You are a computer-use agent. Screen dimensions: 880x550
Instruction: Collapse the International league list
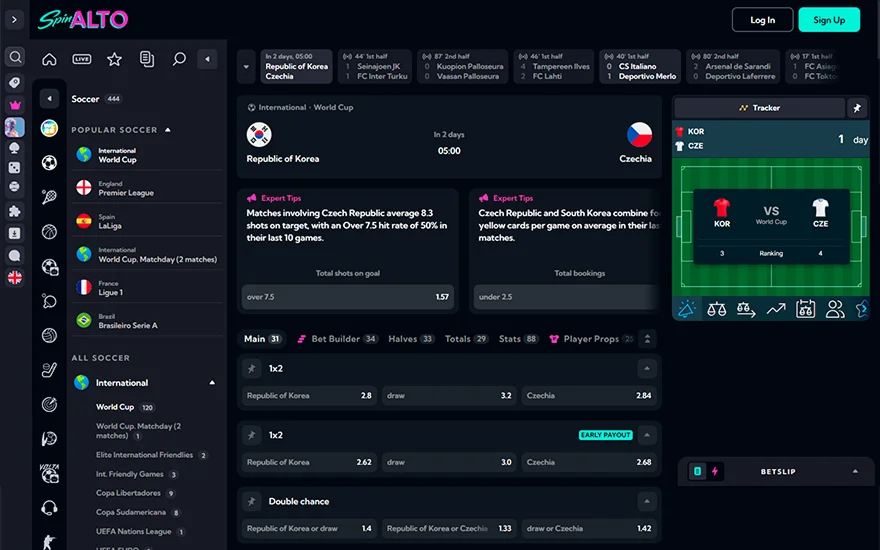coord(212,383)
